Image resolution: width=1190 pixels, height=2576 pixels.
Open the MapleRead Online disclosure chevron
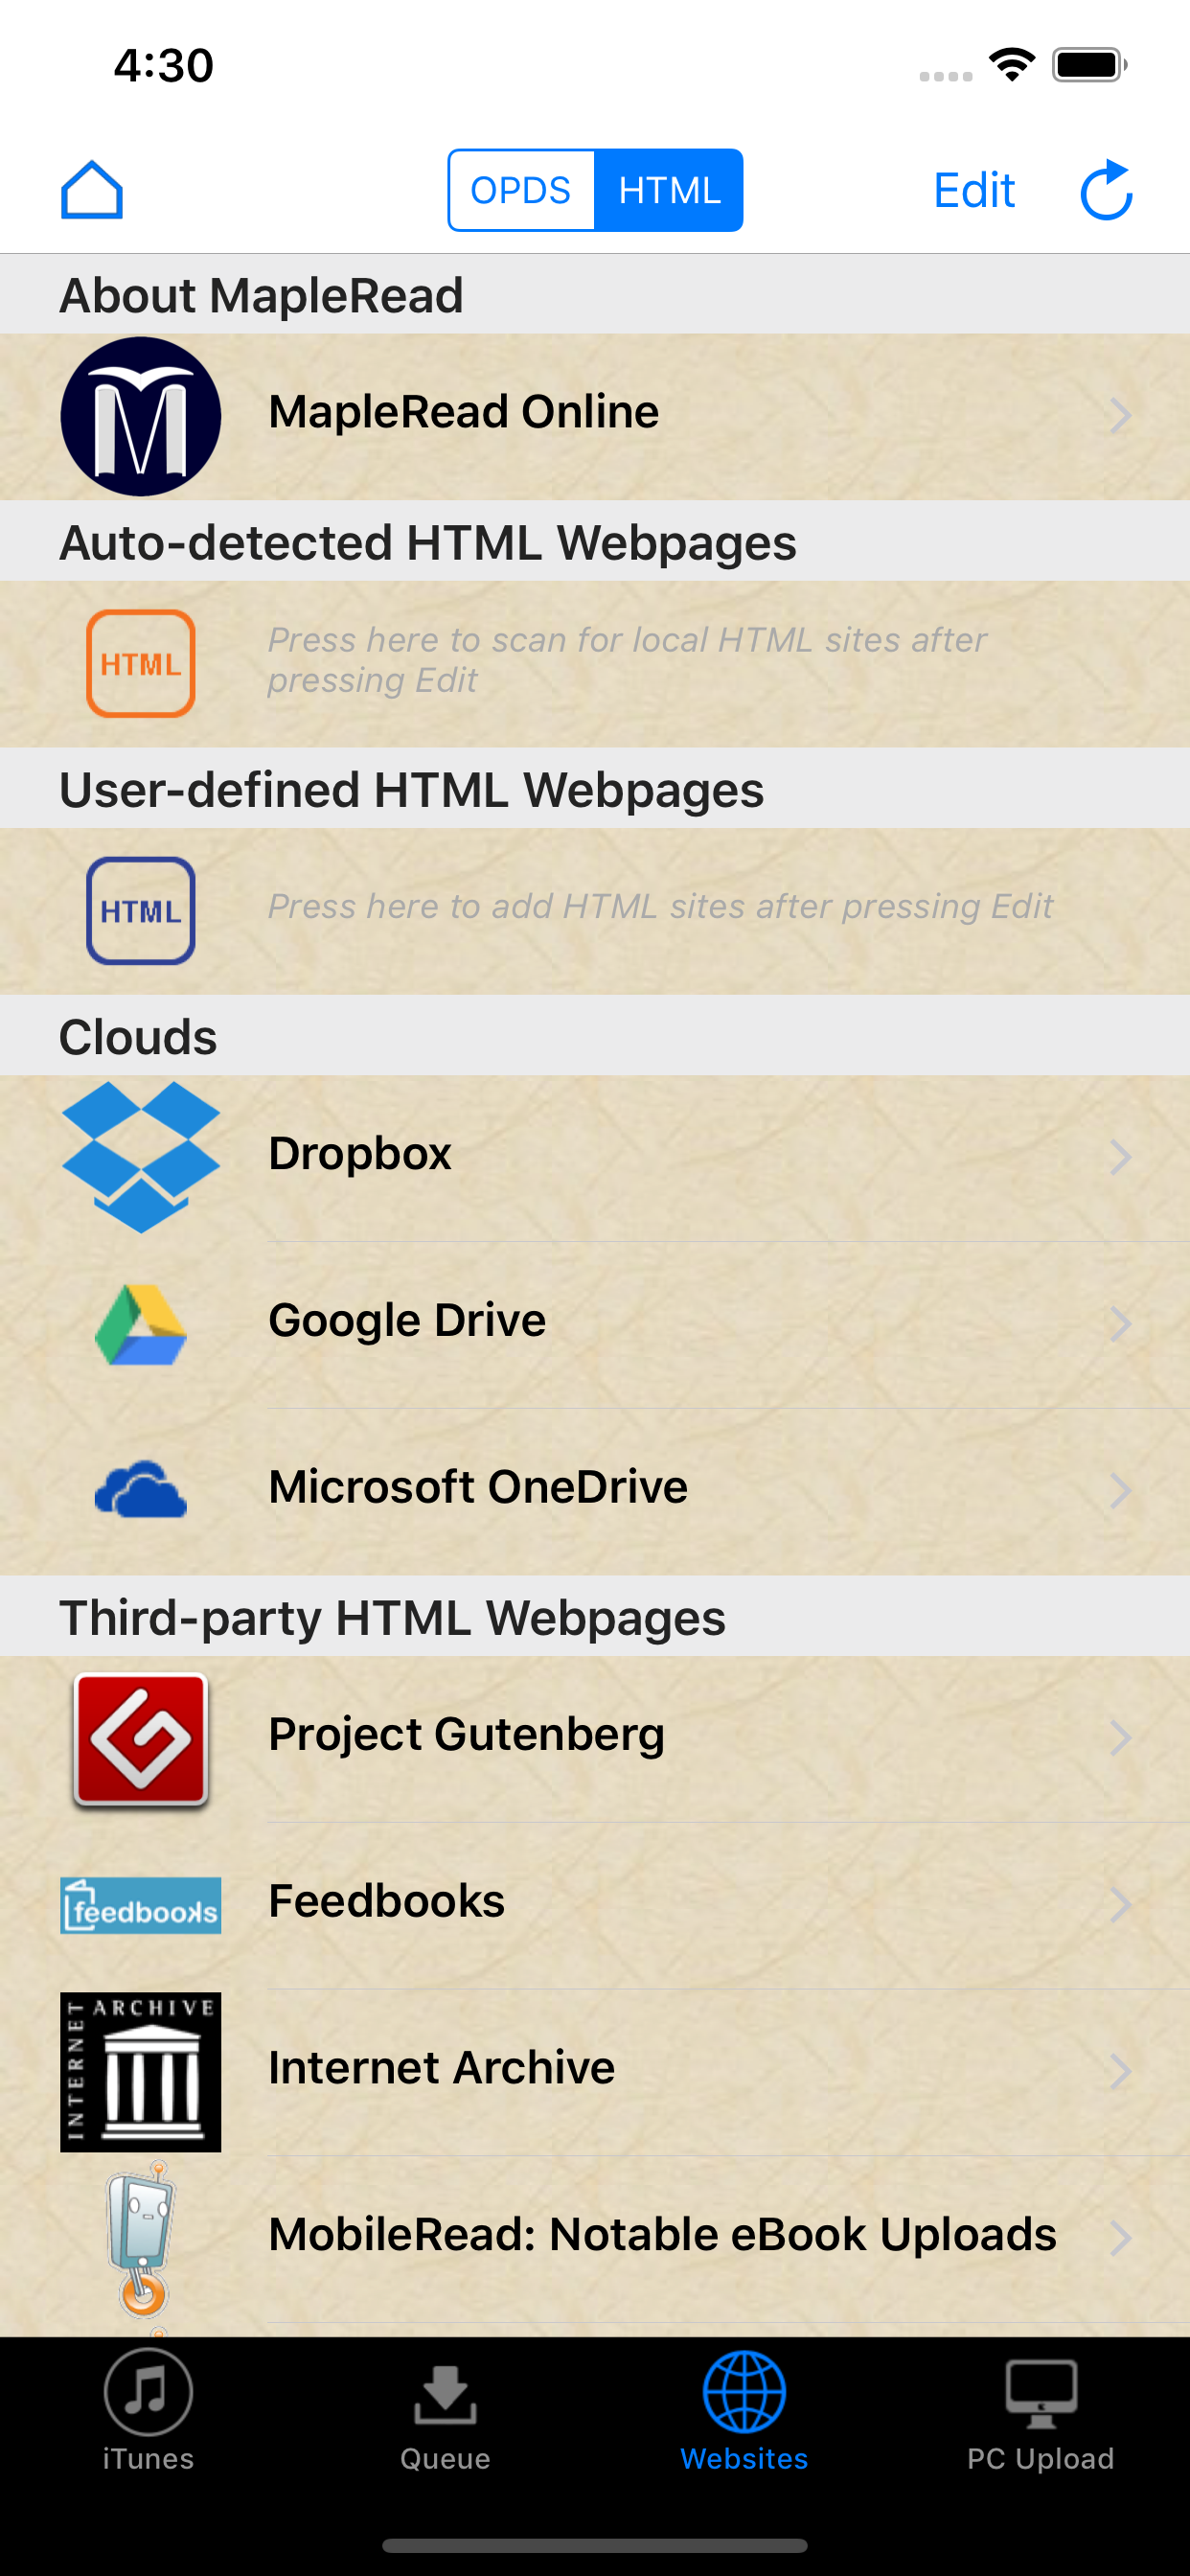1120,415
